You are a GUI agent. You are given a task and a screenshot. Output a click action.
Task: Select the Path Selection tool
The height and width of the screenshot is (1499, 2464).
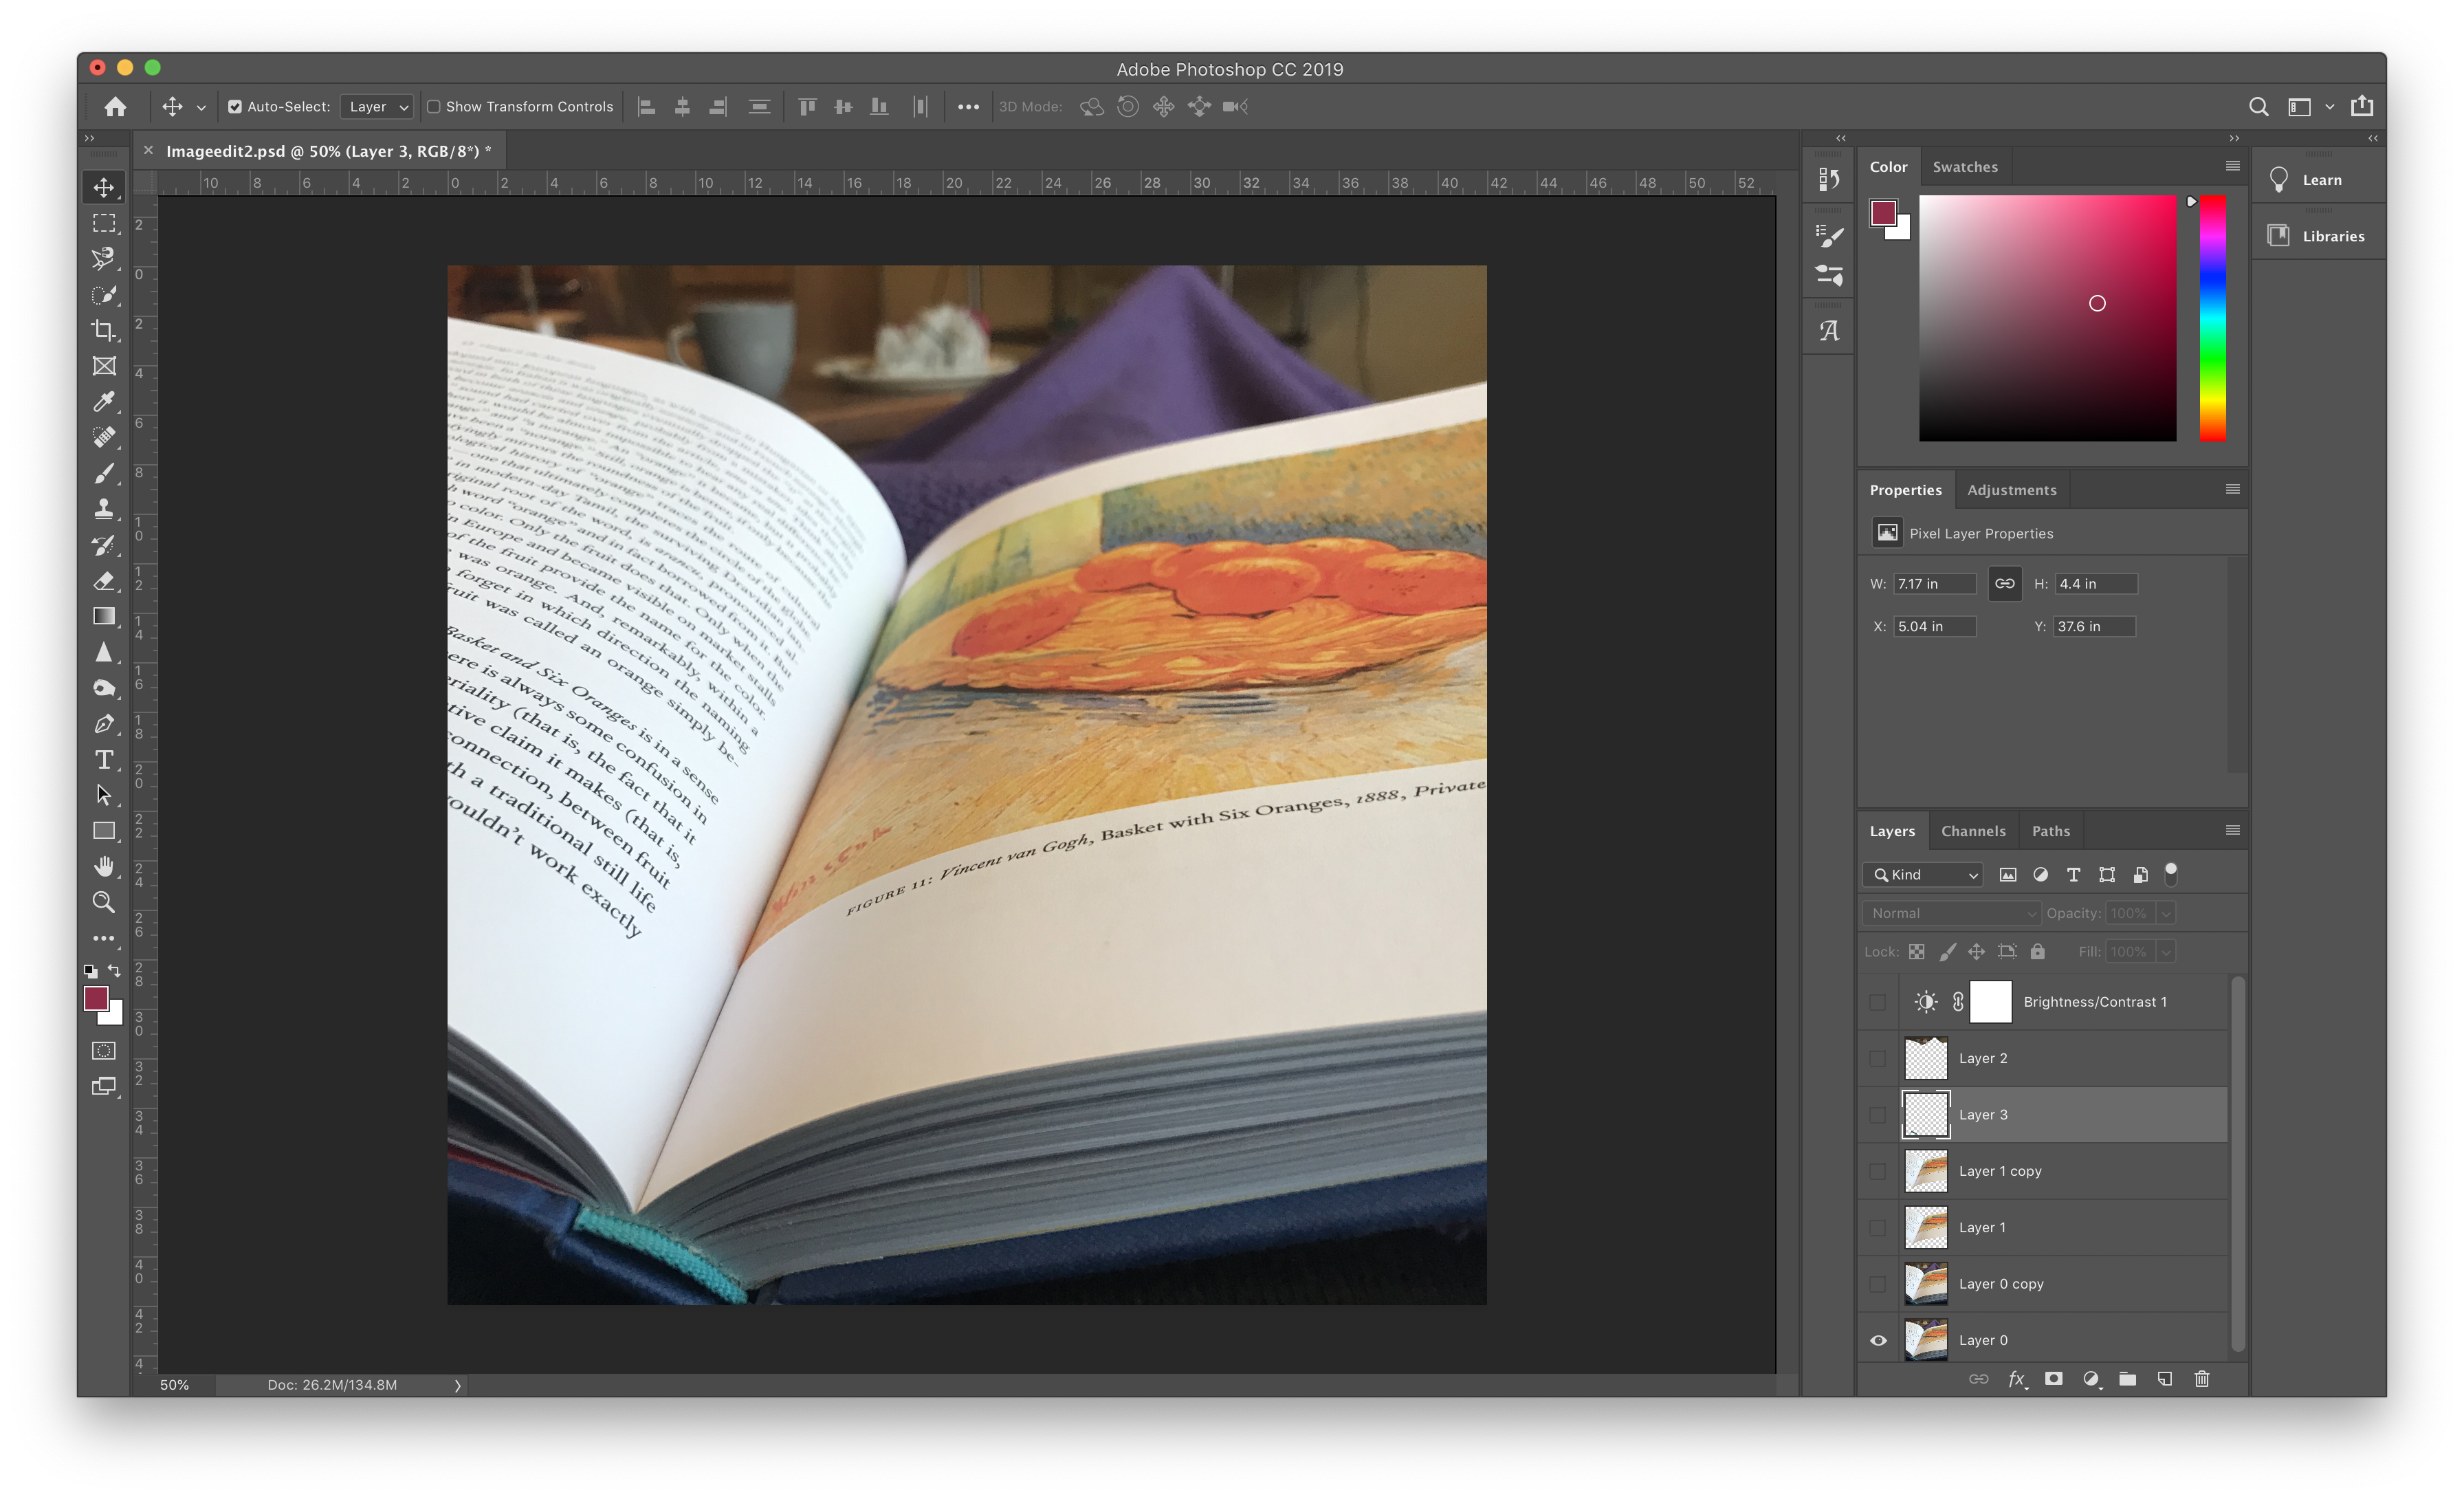(104, 795)
